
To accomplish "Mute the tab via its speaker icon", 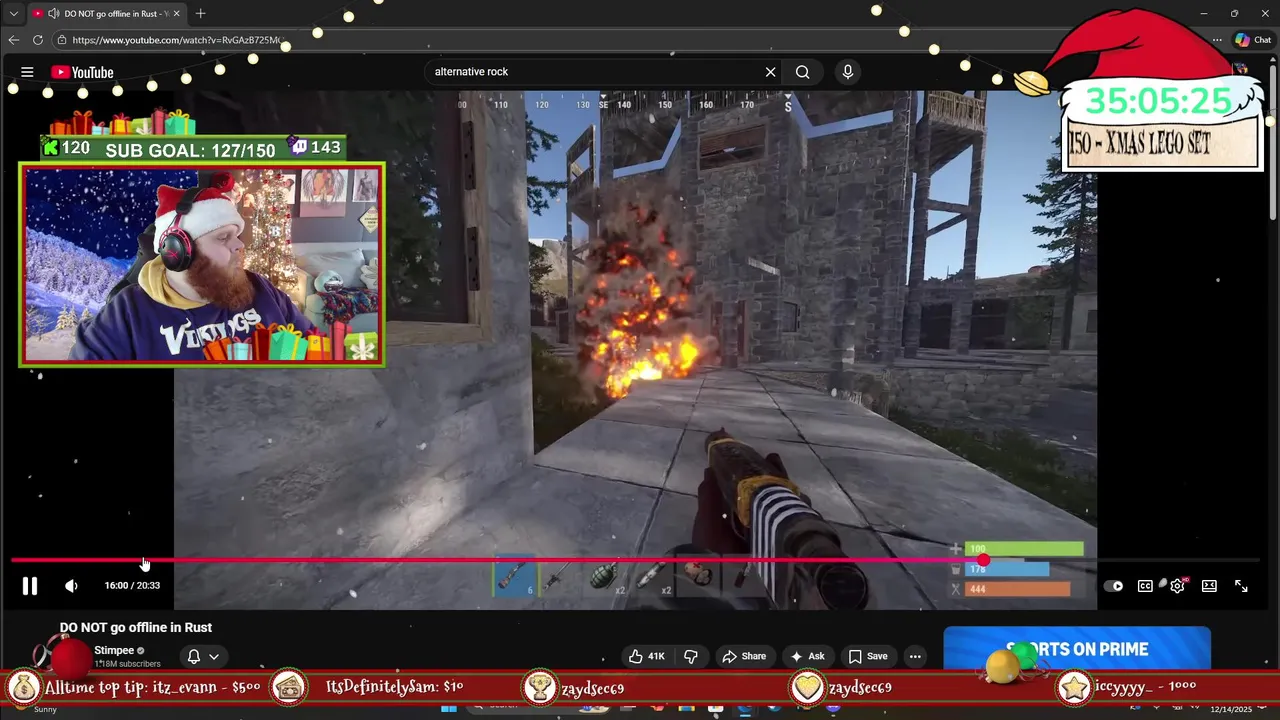I will pos(54,14).
